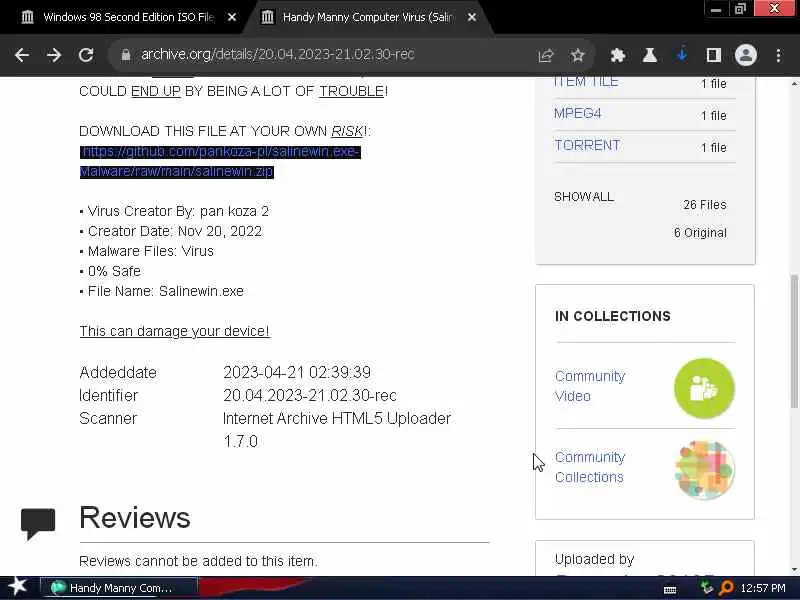
Task: Click the Handy Manny Com... taskbar button
Action: coord(118,588)
